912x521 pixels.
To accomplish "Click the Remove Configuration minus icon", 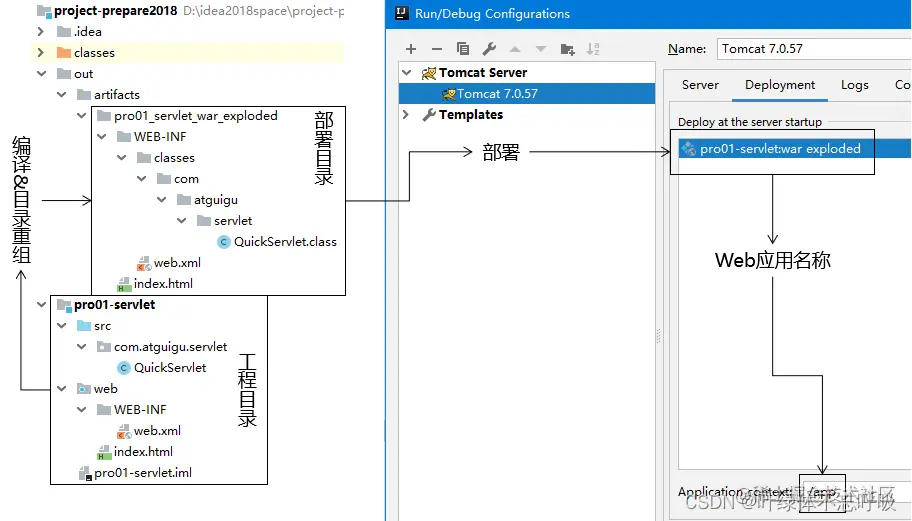I will pos(437,49).
